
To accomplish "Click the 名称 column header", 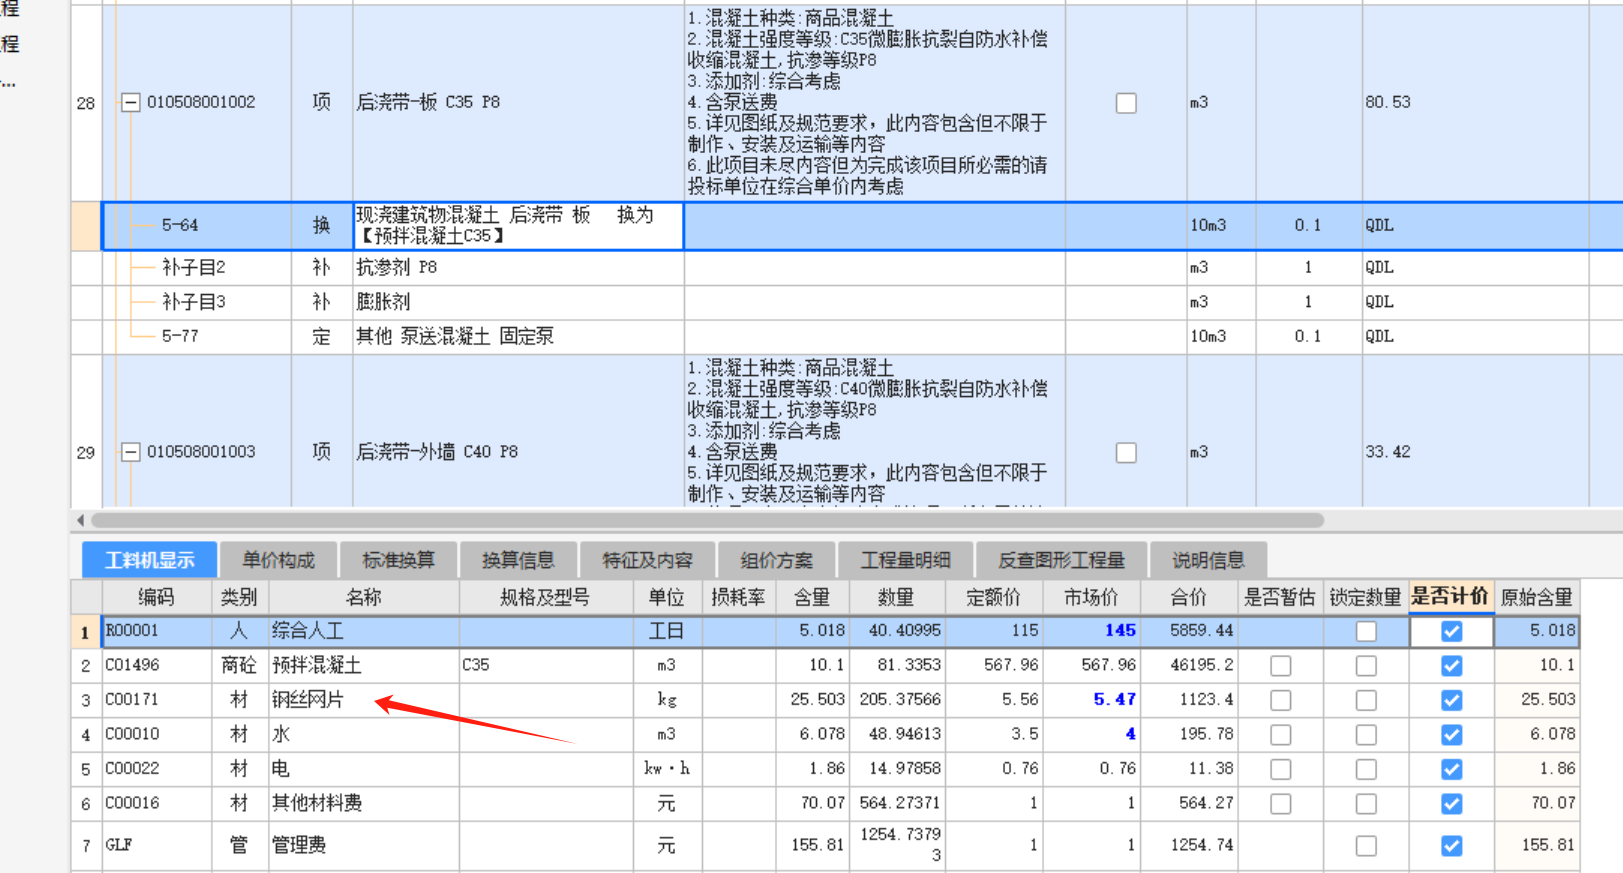I will tap(364, 597).
